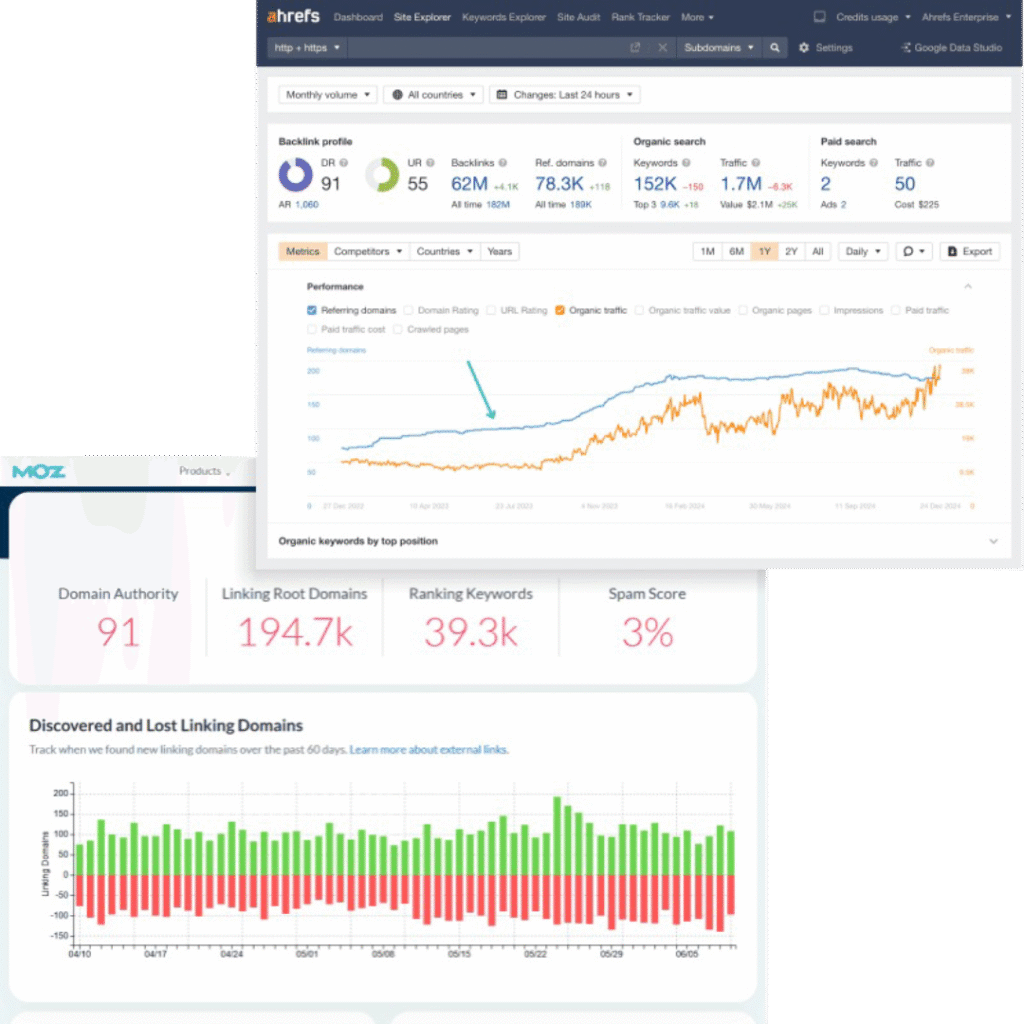Select the Competitors tab
The height and width of the screenshot is (1024, 1024).
(368, 252)
